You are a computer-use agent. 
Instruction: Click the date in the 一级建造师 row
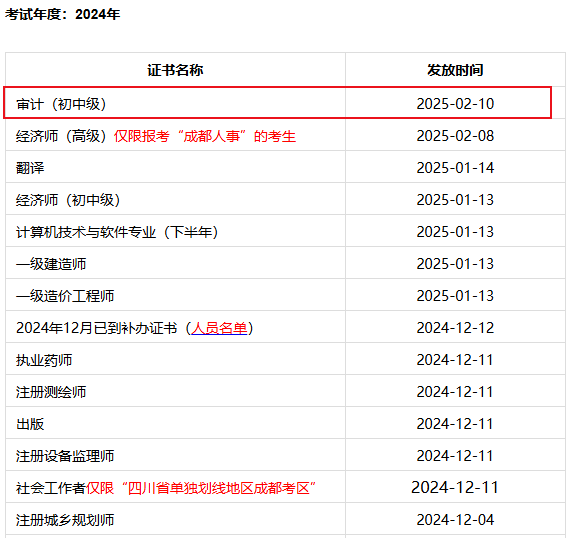pos(455,264)
